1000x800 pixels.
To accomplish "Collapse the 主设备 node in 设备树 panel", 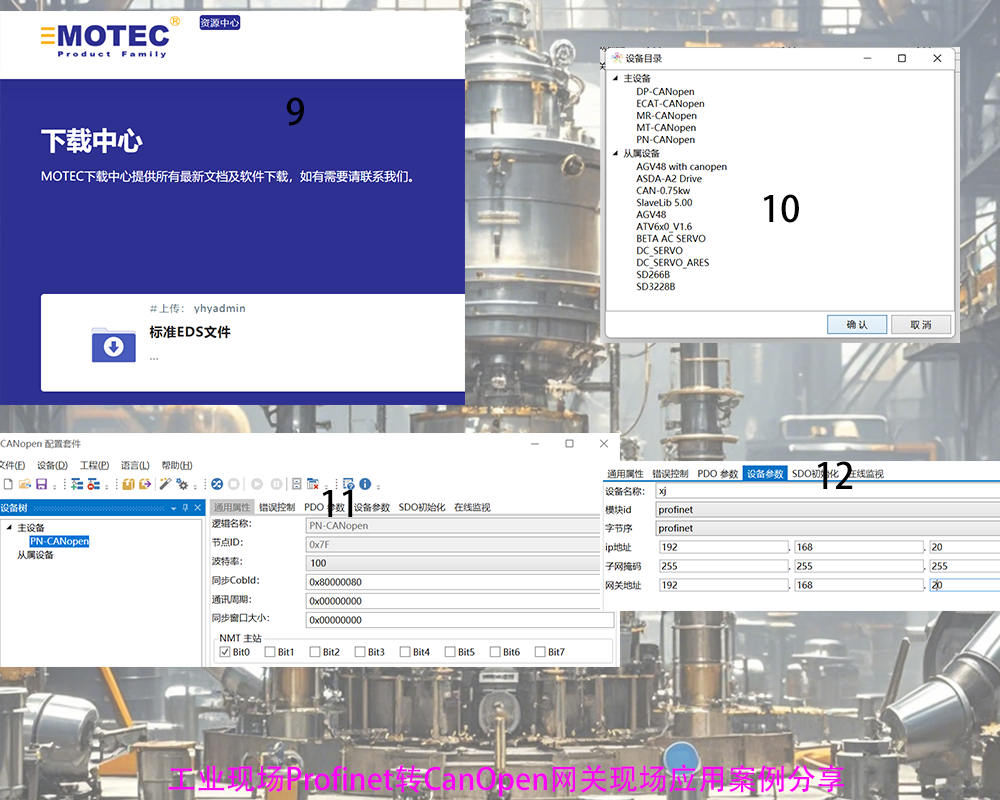I will coord(9,528).
